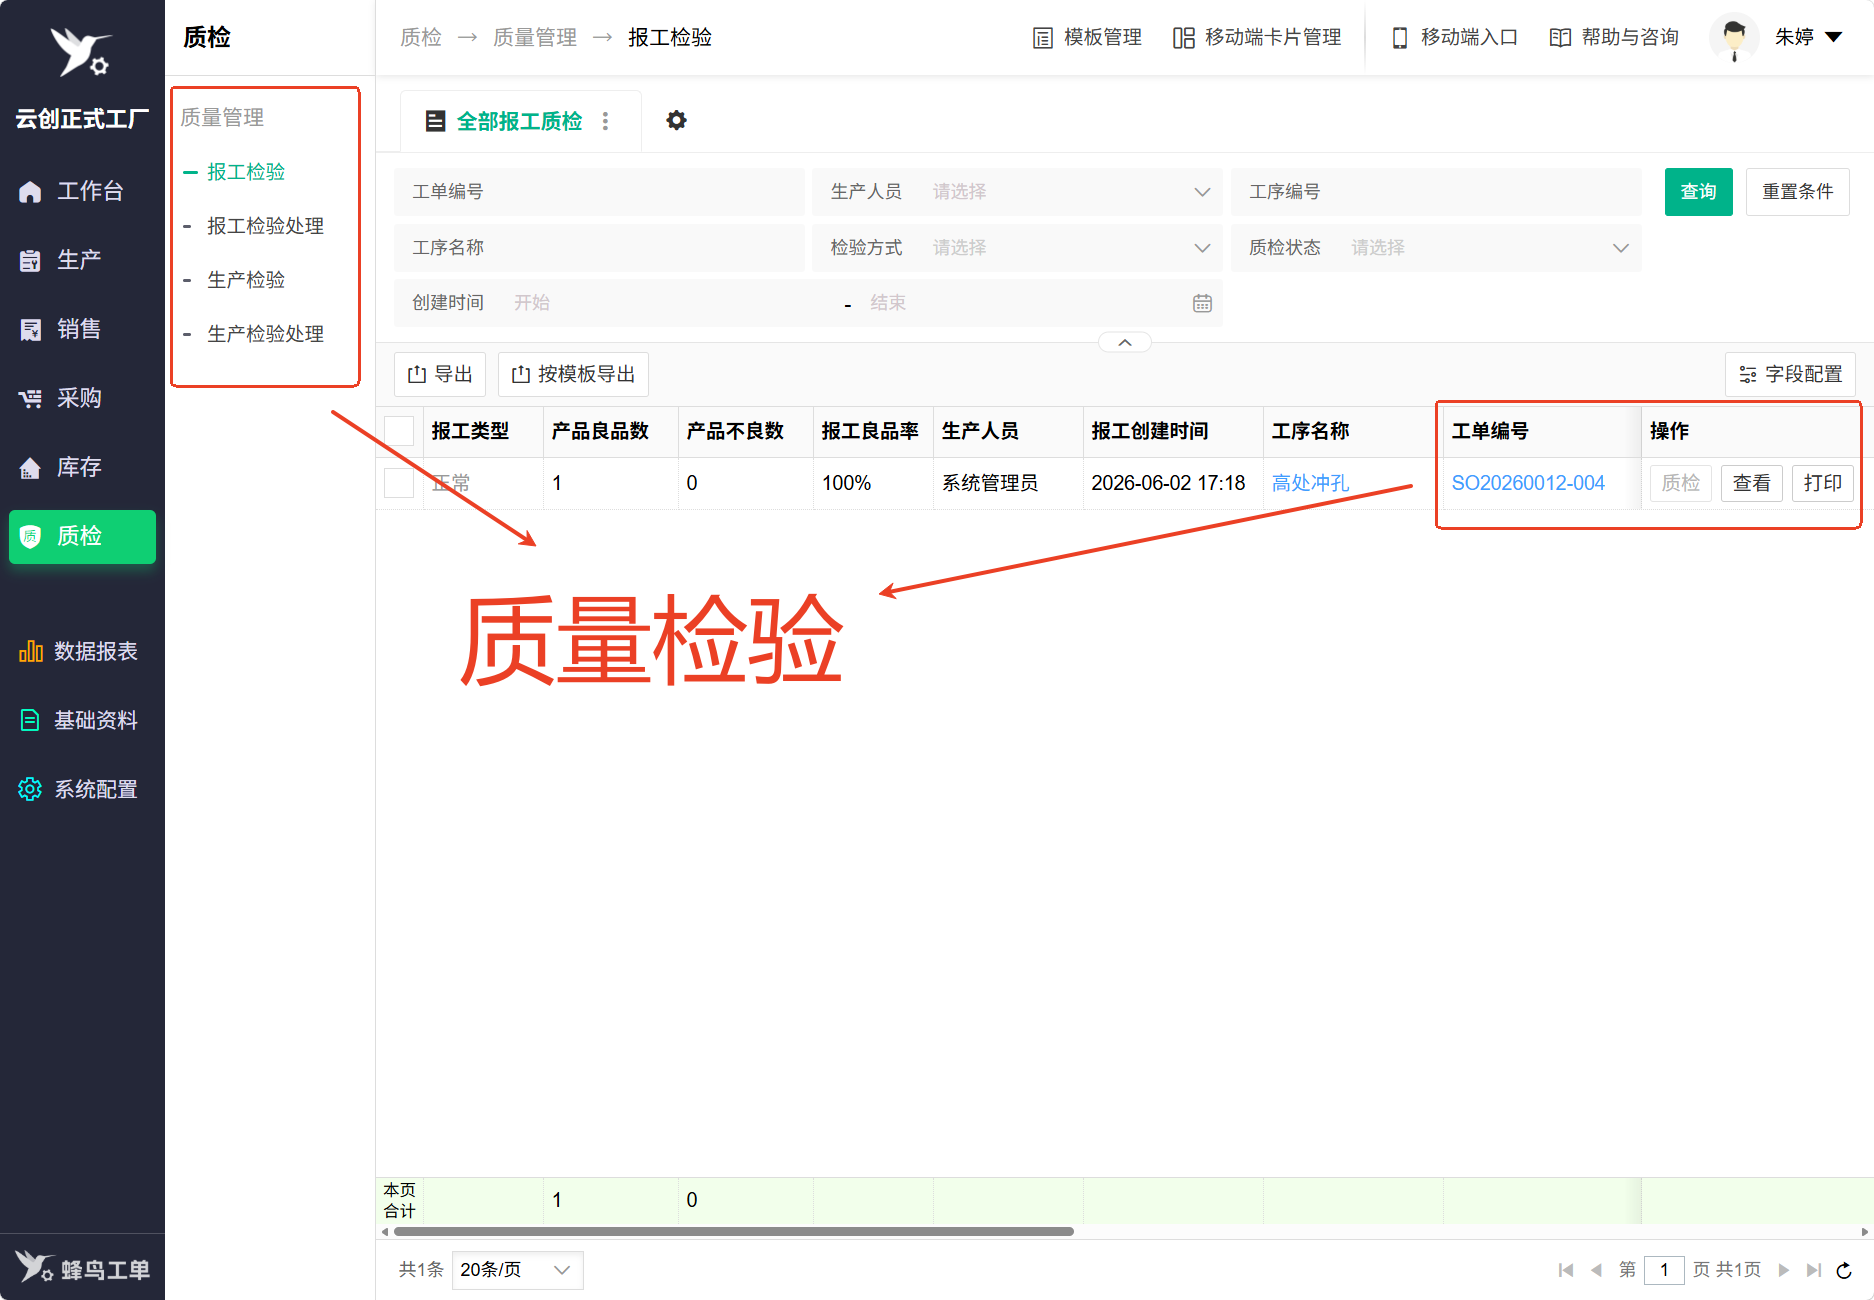This screenshot has height=1300, width=1874.
Task: Click the green 查询 button
Action: pos(1699,192)
